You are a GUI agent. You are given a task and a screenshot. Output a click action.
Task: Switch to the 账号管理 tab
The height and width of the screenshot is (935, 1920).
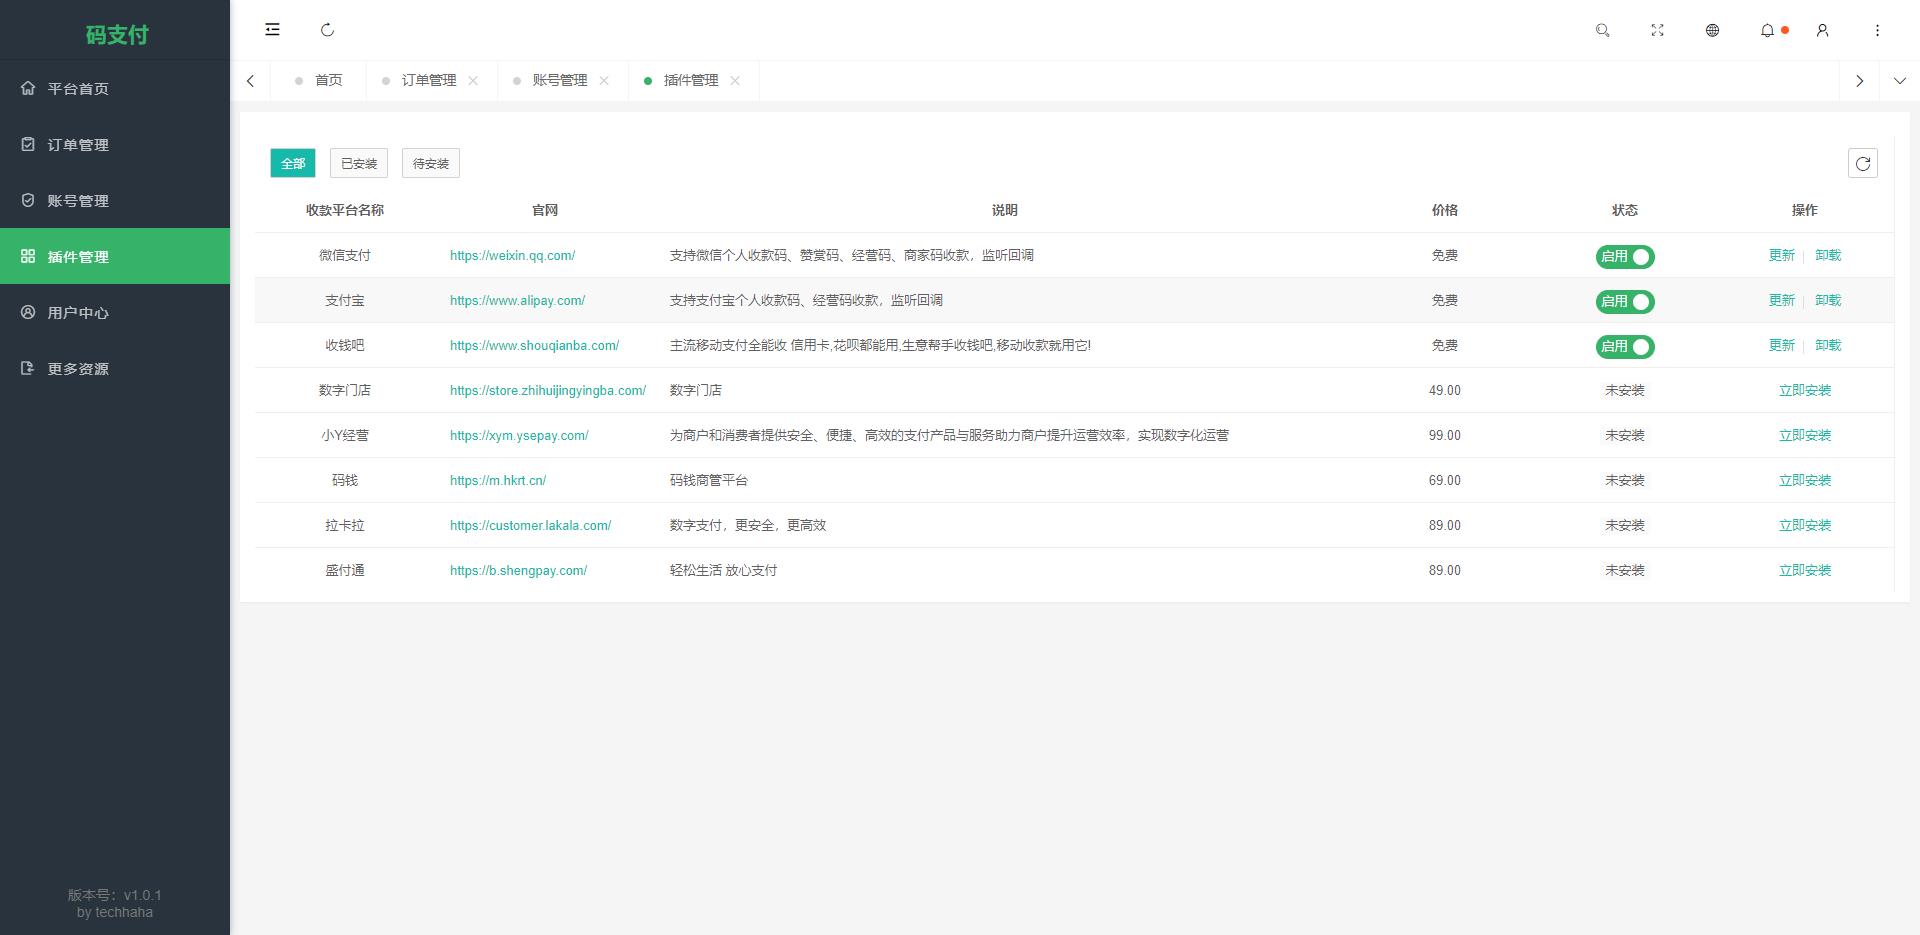pyautogui.click(x=560, y=81)
